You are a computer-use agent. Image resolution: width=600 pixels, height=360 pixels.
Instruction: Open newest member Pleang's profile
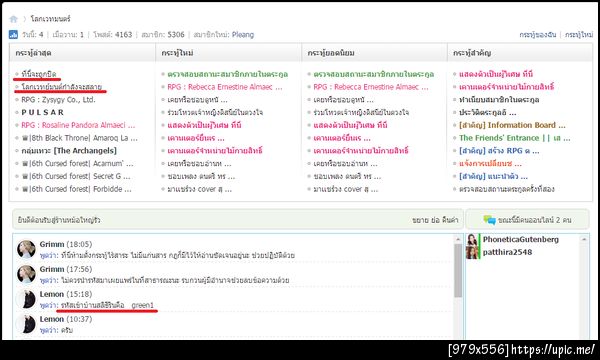(243, 35)
